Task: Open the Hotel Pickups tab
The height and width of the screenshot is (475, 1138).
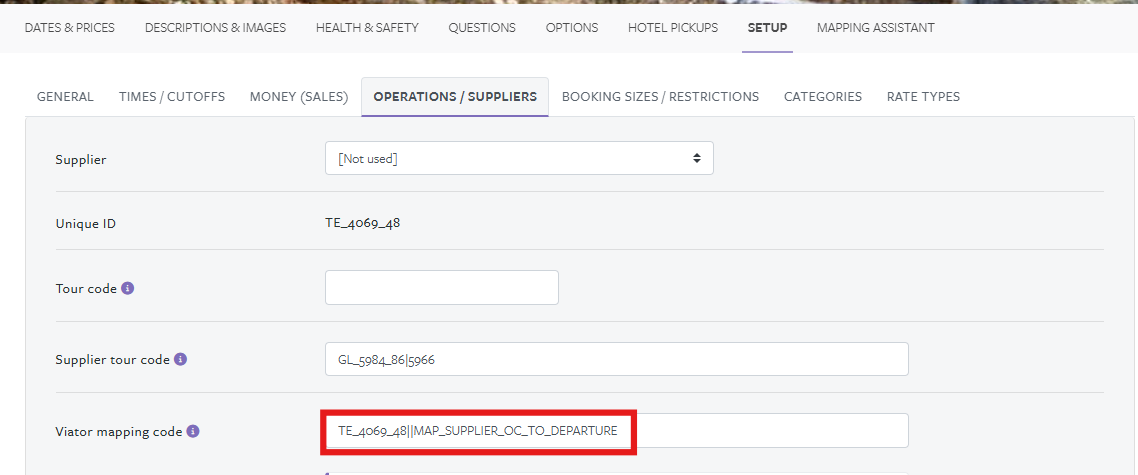Action: (673, 28)
